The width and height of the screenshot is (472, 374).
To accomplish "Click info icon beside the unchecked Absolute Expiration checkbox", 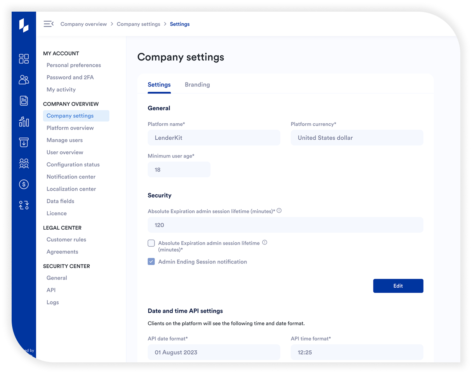I will (x=265, y=242).
